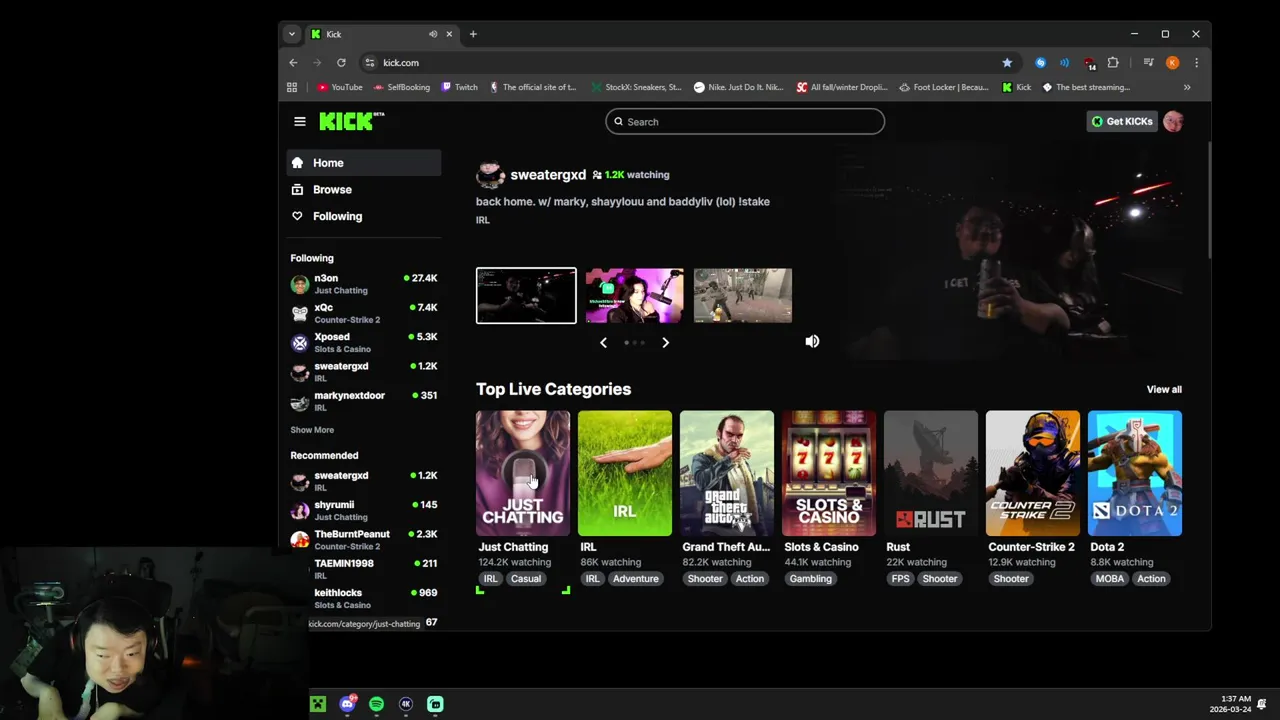1280x720 pixels.
Task: Click the Get KICKs button
Action: pos(1122,121)
